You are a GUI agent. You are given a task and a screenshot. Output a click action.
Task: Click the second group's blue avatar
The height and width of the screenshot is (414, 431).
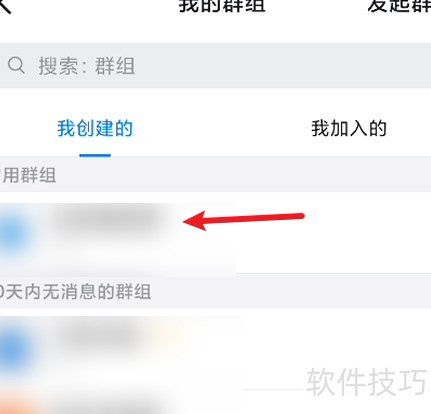14,350
